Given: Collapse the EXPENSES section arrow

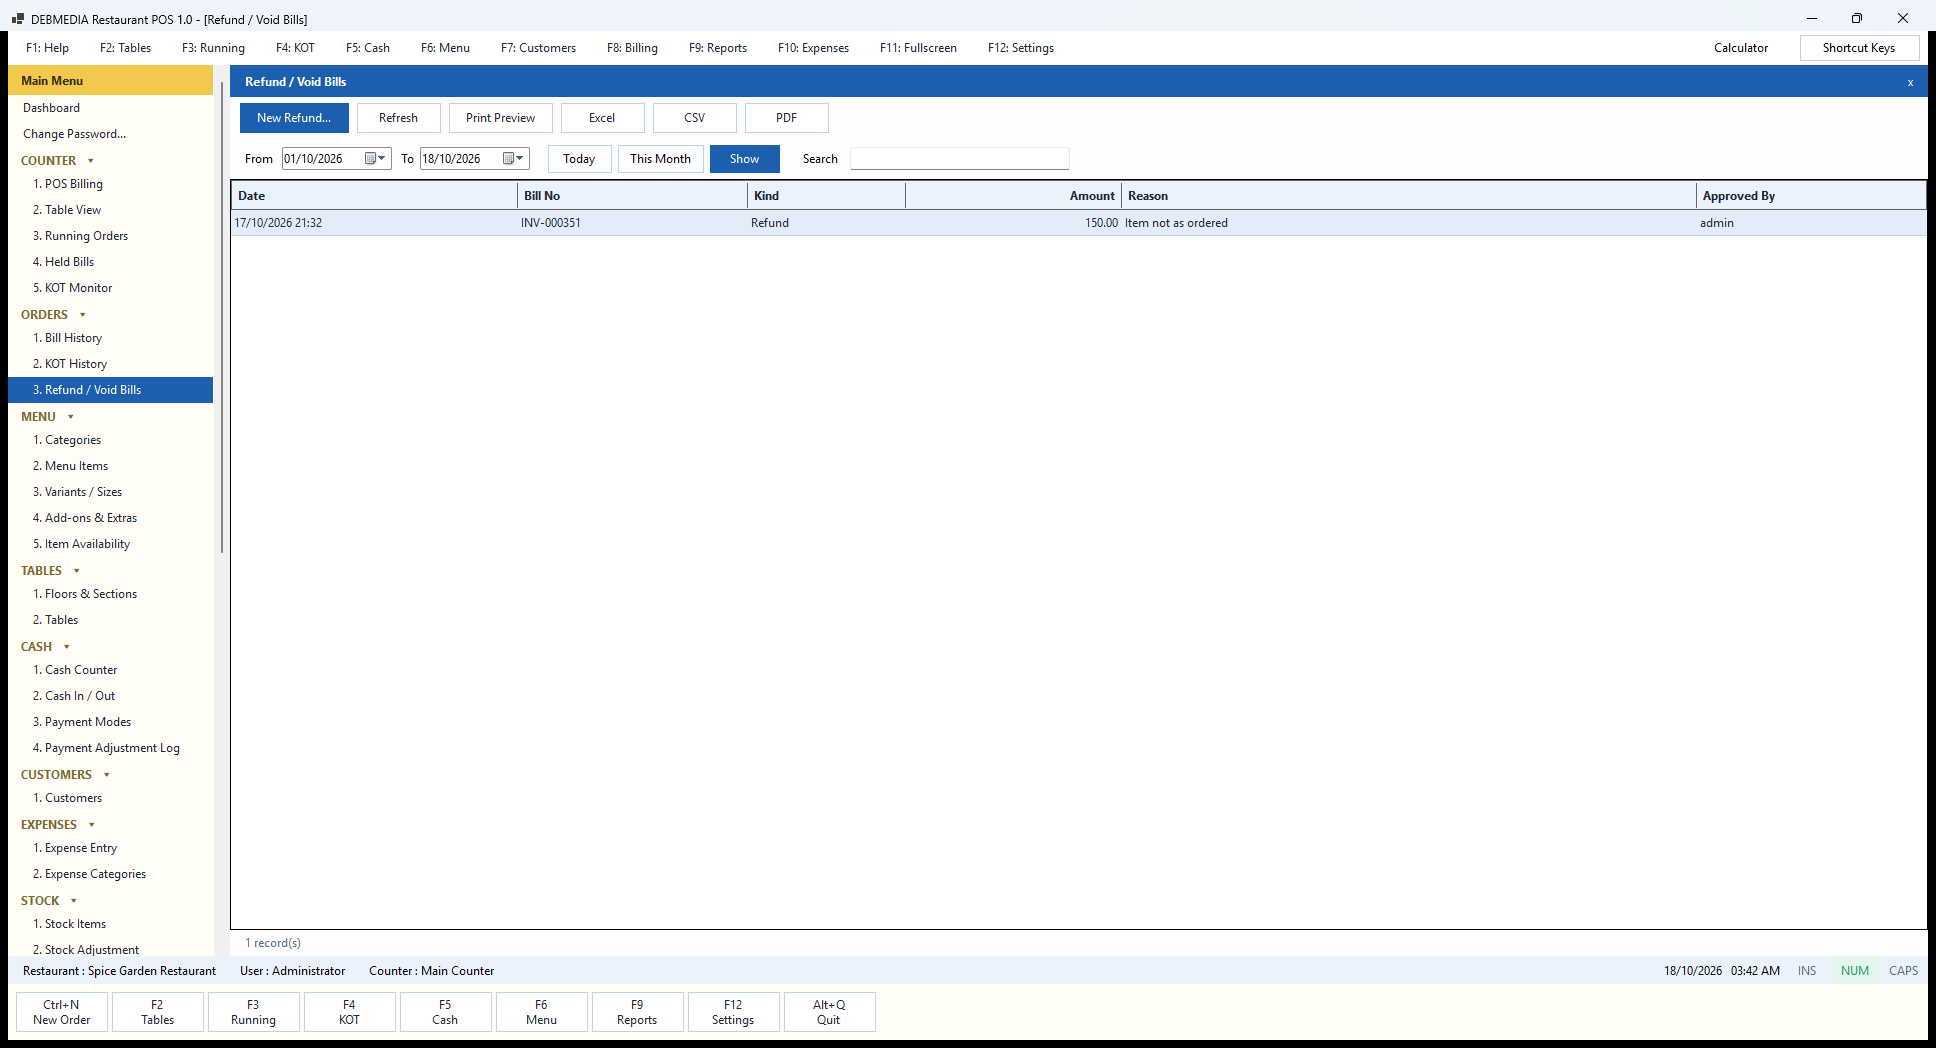Looking at the screenshot, I should pyautogui.click(x=92, y=825).
